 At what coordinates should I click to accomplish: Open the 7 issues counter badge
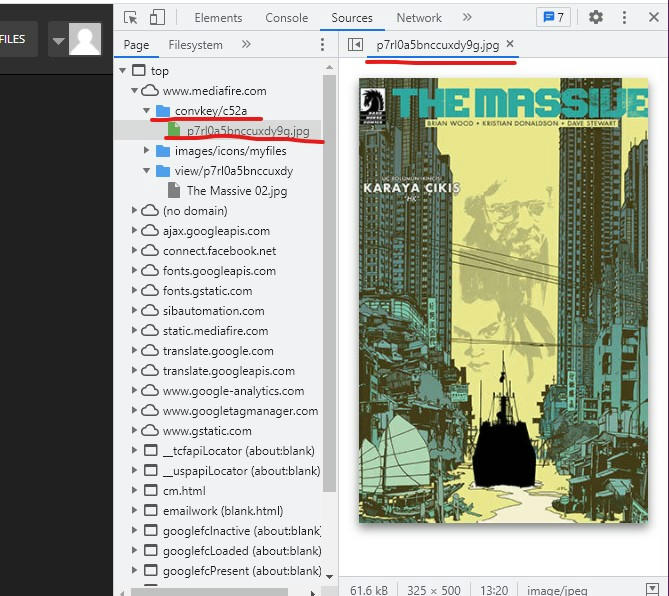(553, 17)
